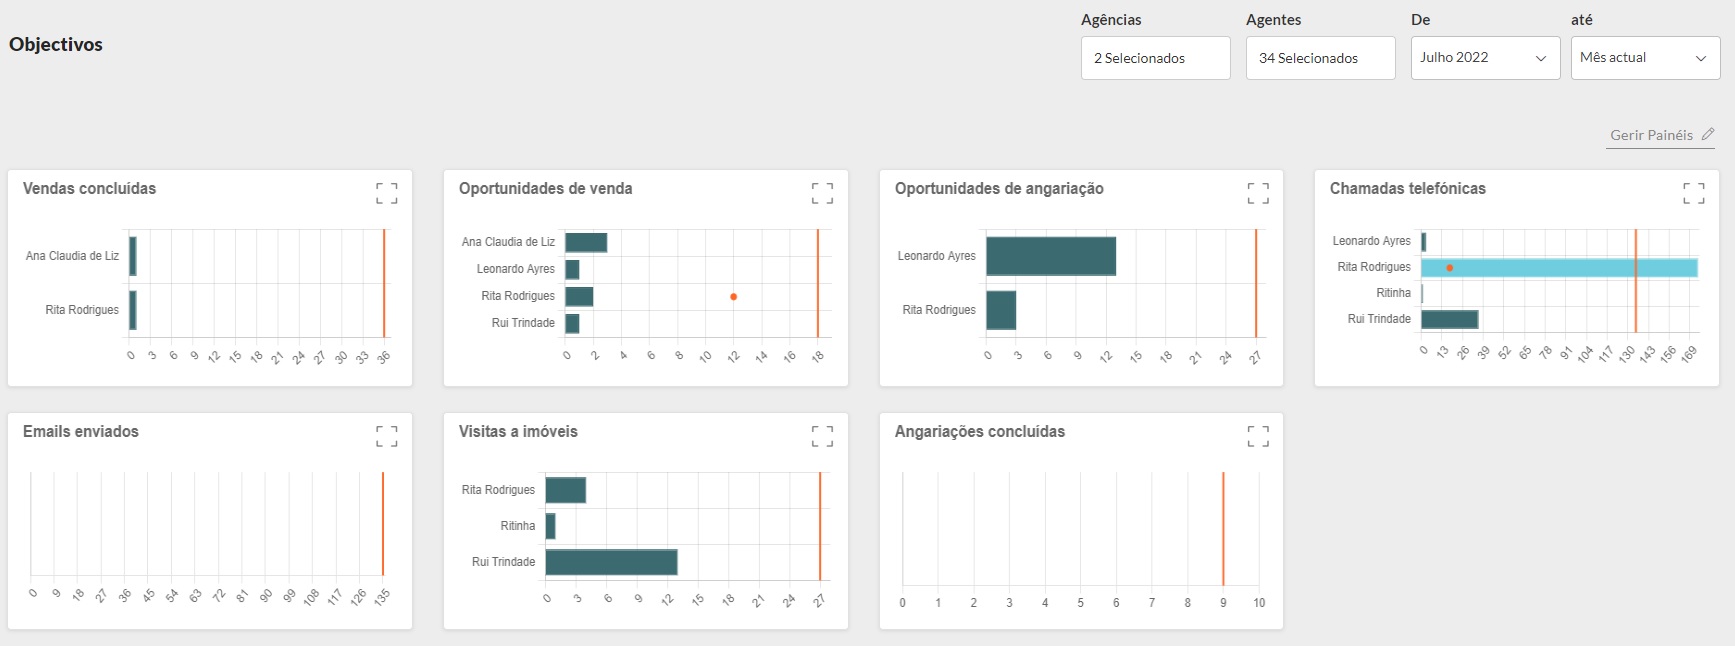The width and height of the screenshot is (1735, 646).
Task: Click the highlighted Rita Rodrigues bar in Chamadas telefónicas
Action: 1560,268
